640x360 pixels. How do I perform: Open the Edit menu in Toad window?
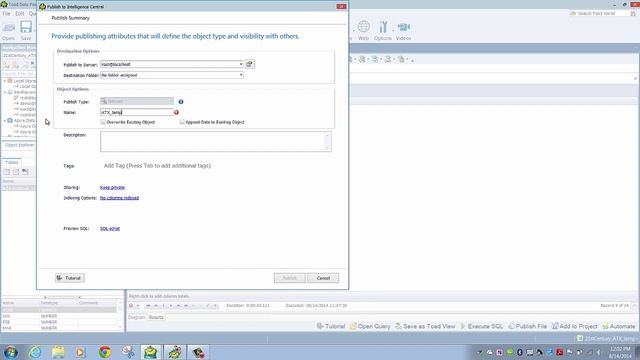coord(20,13)
